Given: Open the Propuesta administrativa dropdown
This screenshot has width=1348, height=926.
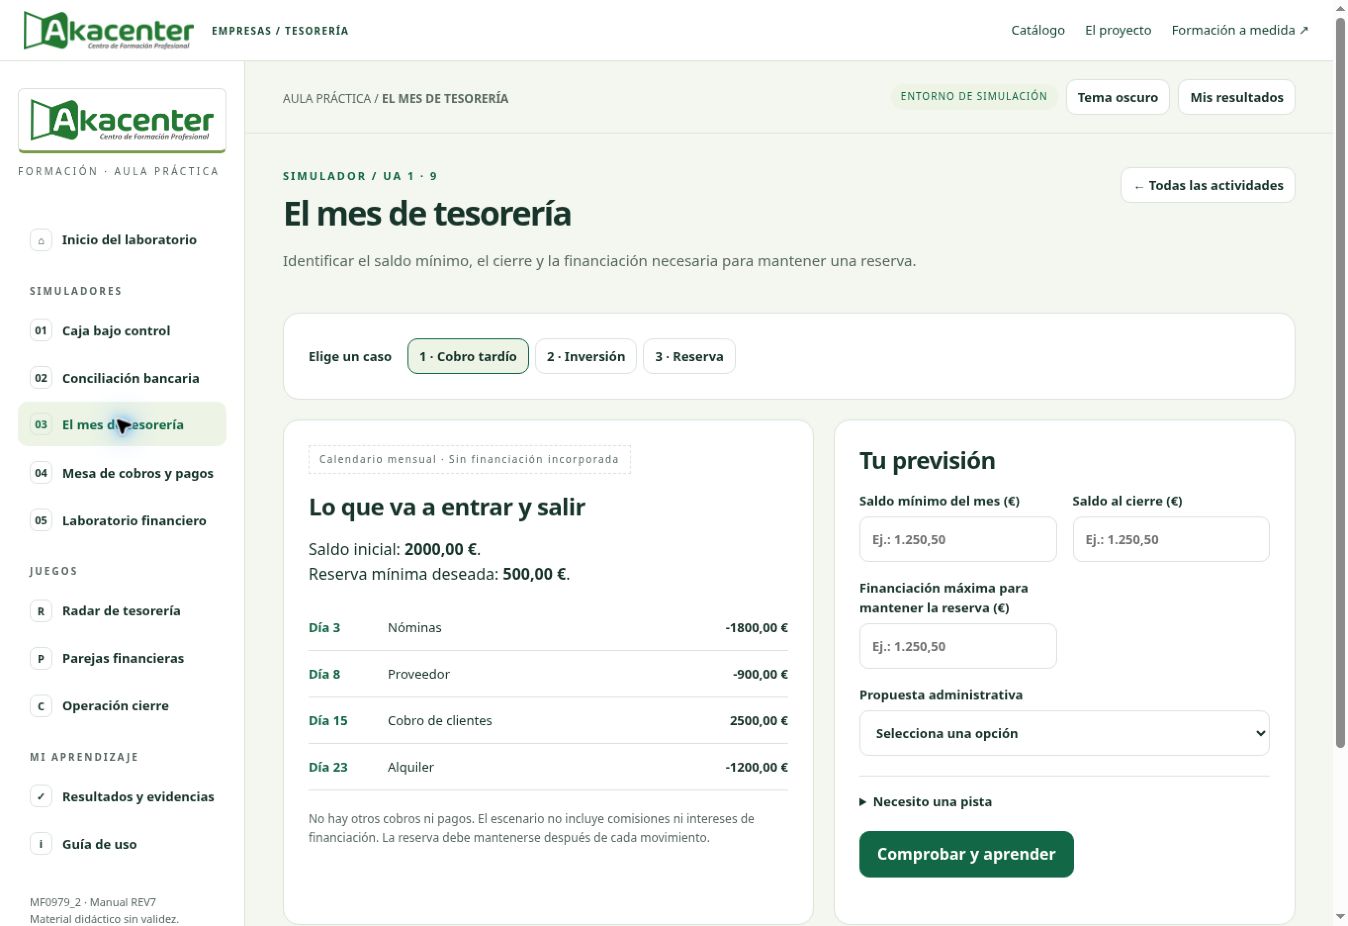Looking at the screenshot, I should click(1064, 733).
